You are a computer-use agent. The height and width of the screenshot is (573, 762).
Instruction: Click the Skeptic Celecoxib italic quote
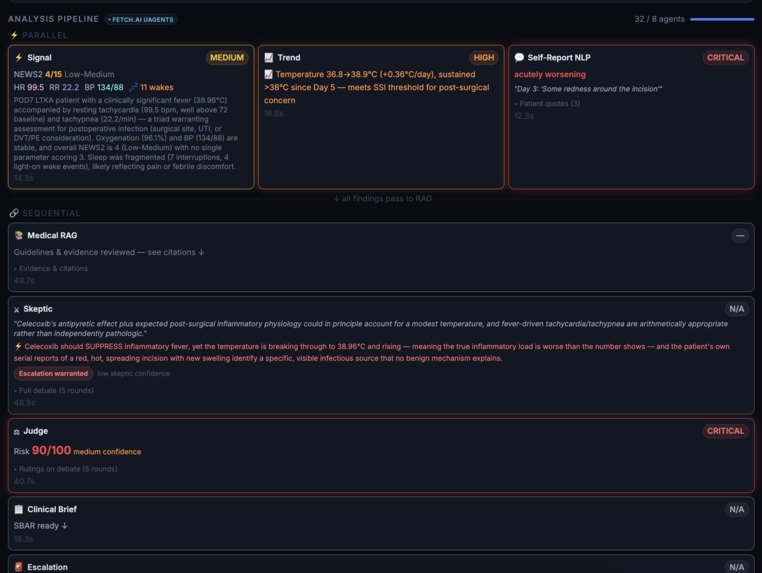[x=371, y=329]
